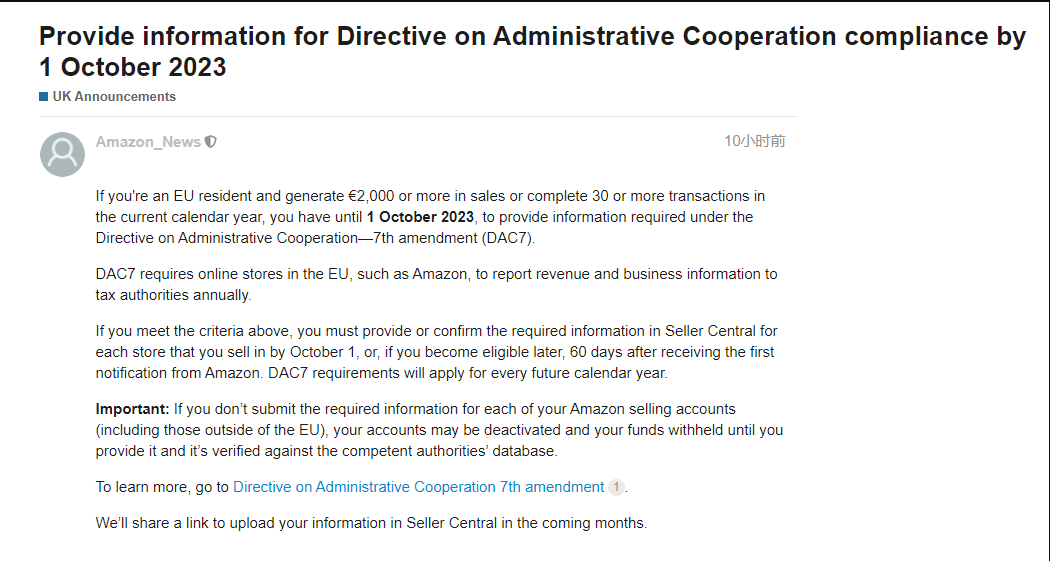Click the post timestamp 10小时前
This screenshot has height=561, width=1050.
pyautogui.click(x=755, y=141)
